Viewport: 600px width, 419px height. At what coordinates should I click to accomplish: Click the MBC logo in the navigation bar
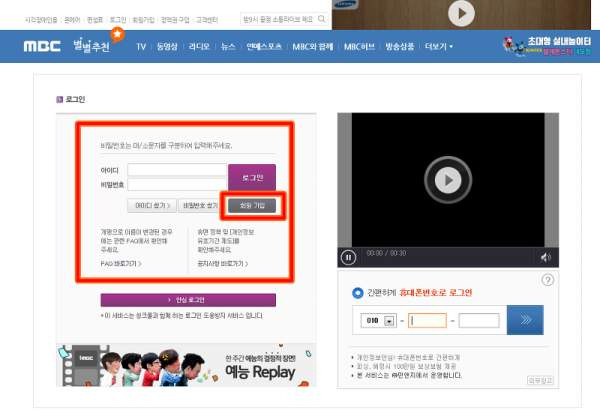pyautogui.click(x=42, y=46)
